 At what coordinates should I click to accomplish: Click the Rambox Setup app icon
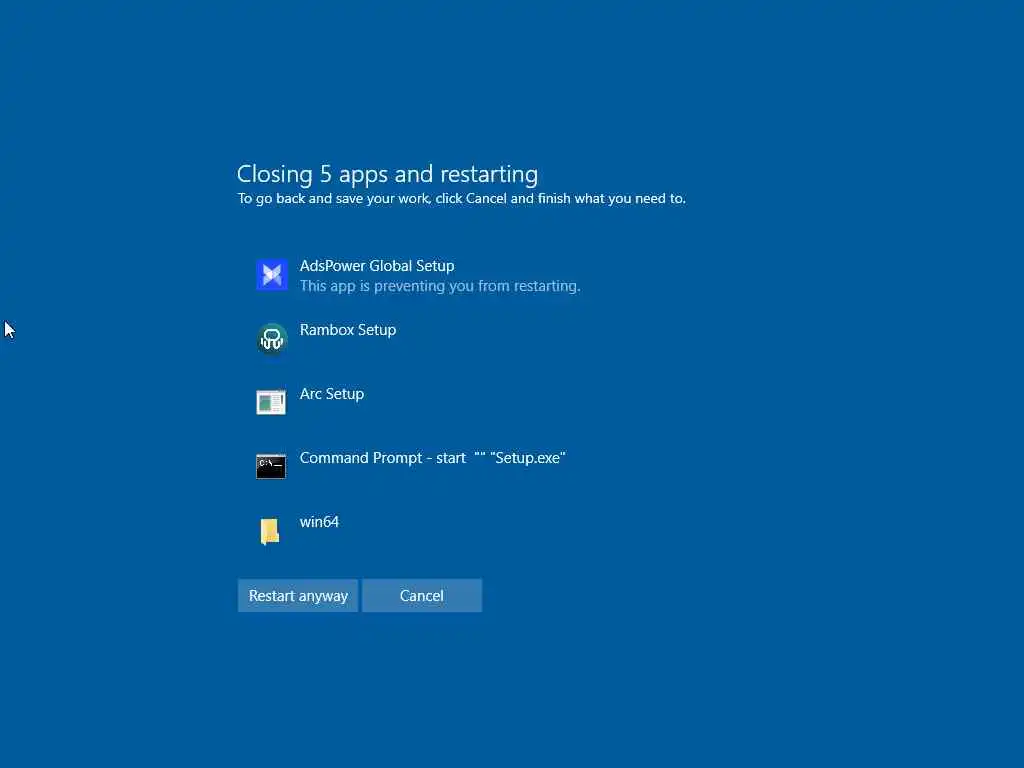[x=272, y=339]
